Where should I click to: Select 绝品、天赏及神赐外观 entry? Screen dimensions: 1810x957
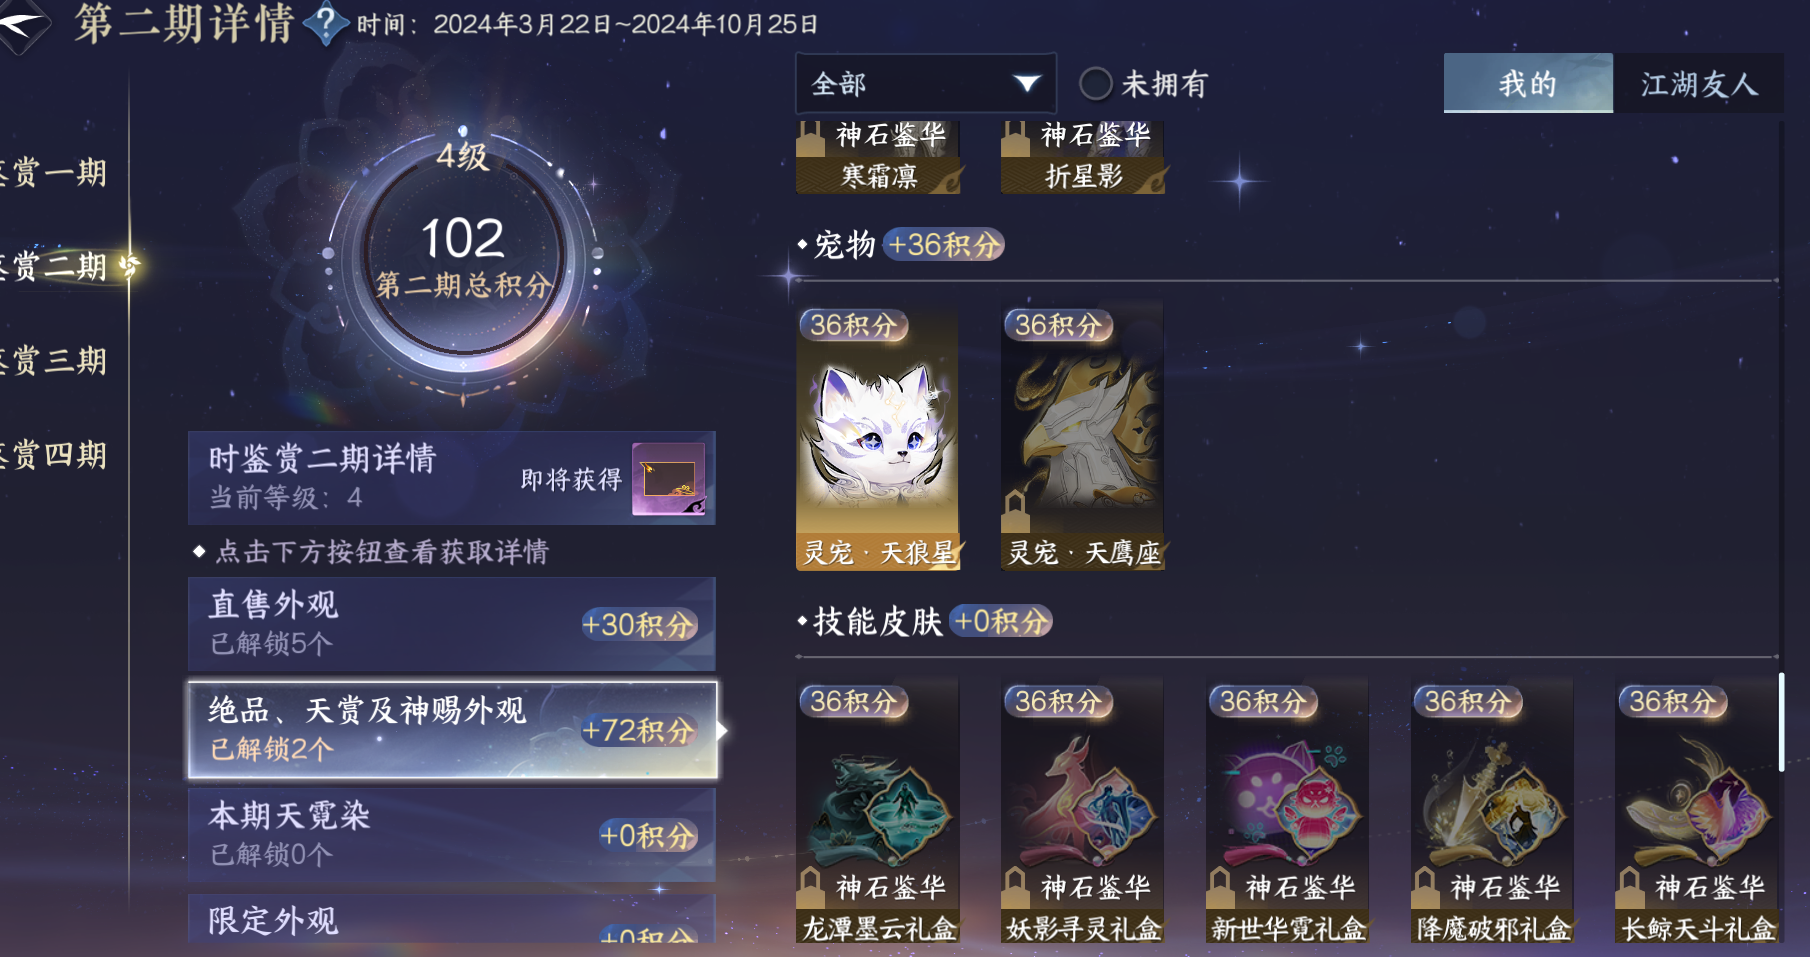pos(452,730)
